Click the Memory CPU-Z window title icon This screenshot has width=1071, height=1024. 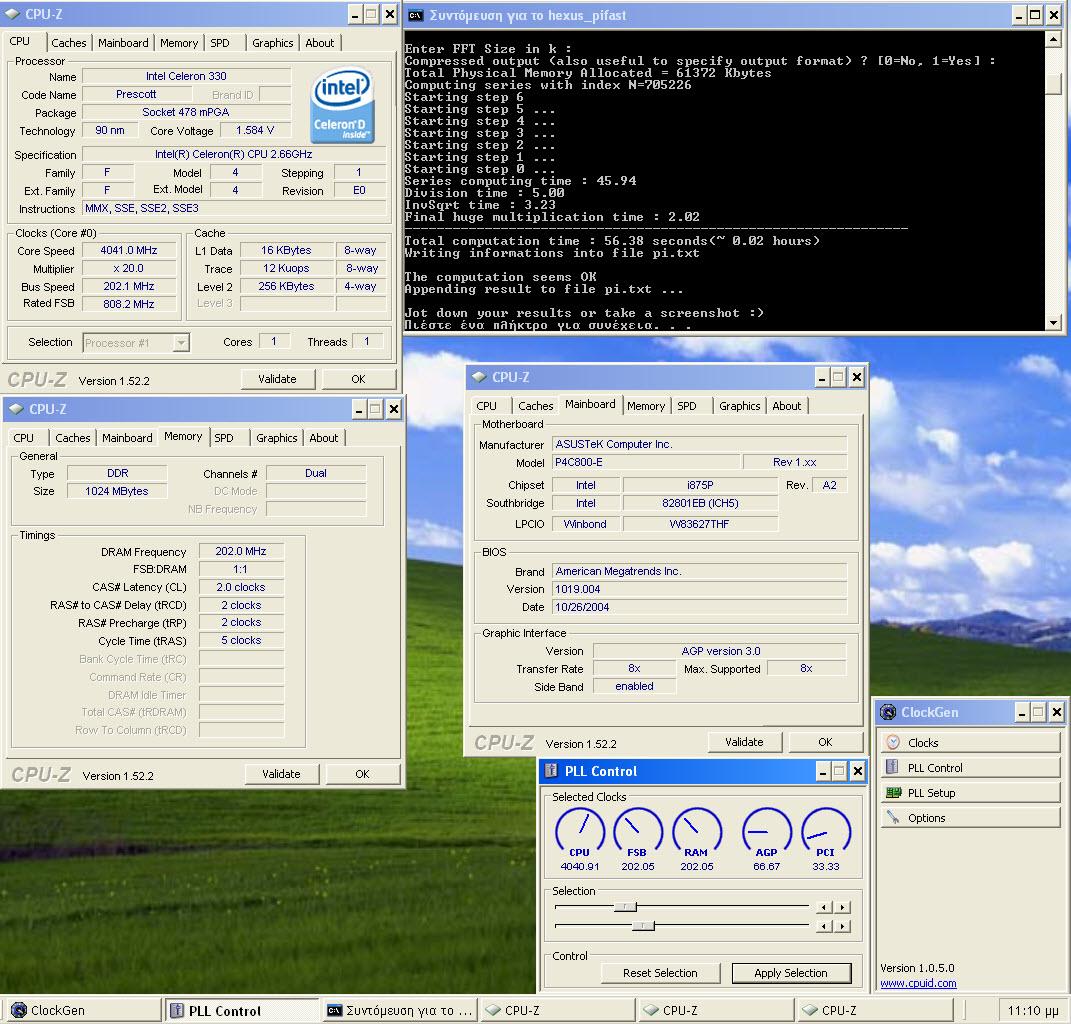click(x=16, y=409)
